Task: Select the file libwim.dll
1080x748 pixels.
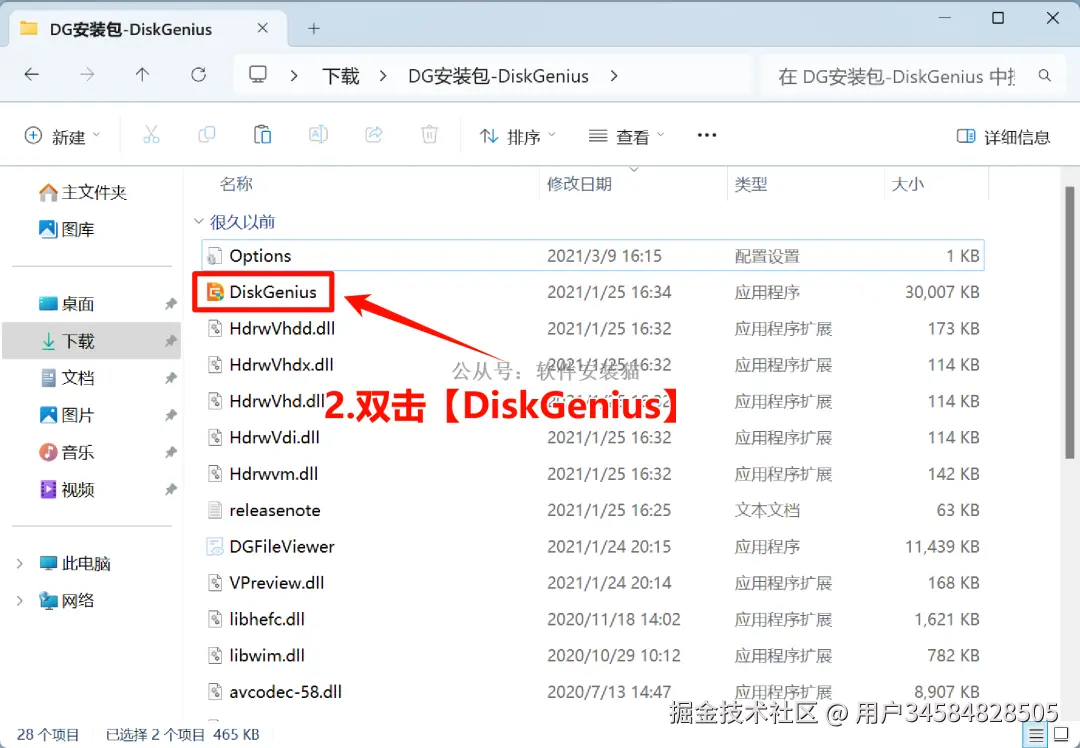Action: point(267,656)
